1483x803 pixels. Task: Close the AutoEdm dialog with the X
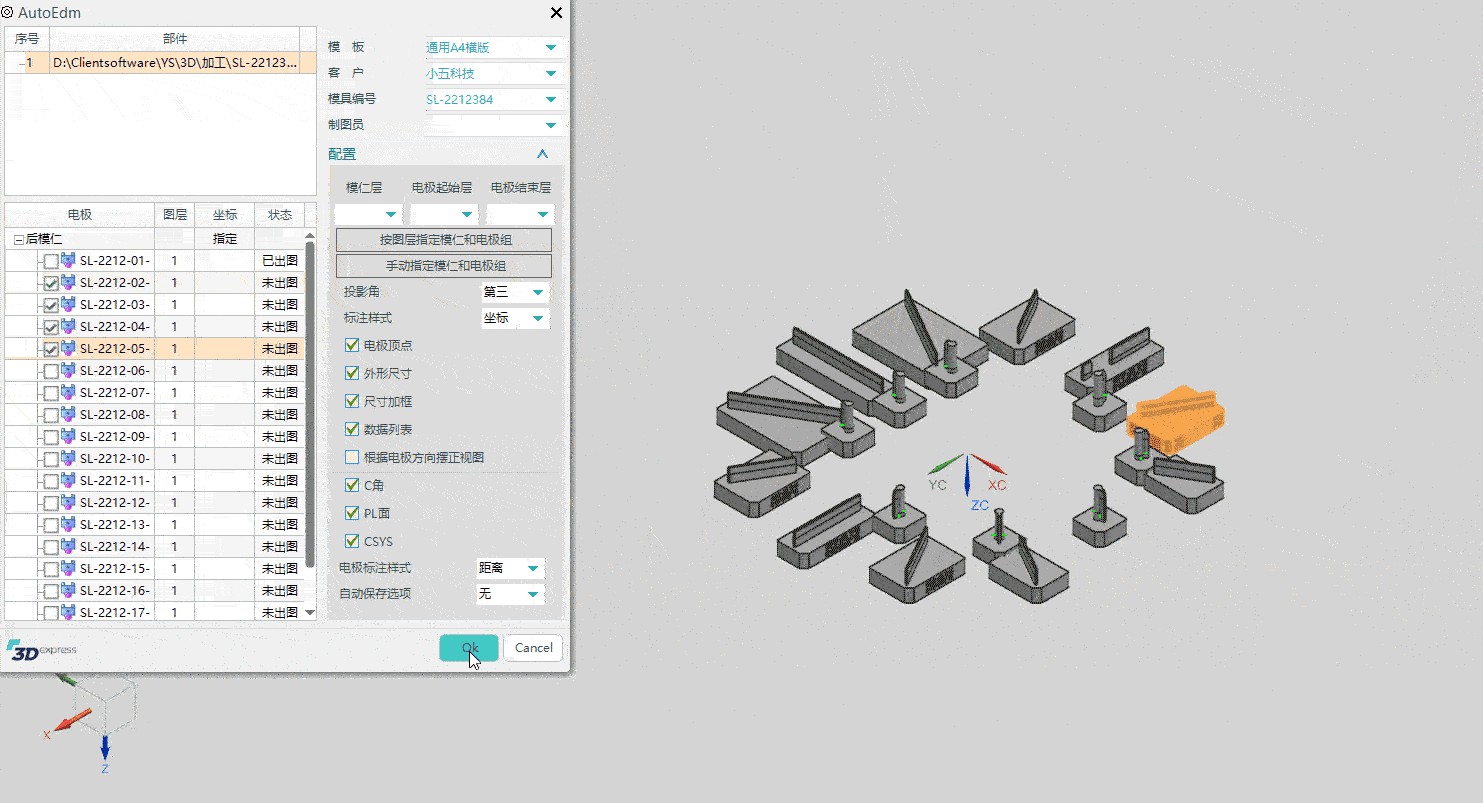(x=557, y=13)
